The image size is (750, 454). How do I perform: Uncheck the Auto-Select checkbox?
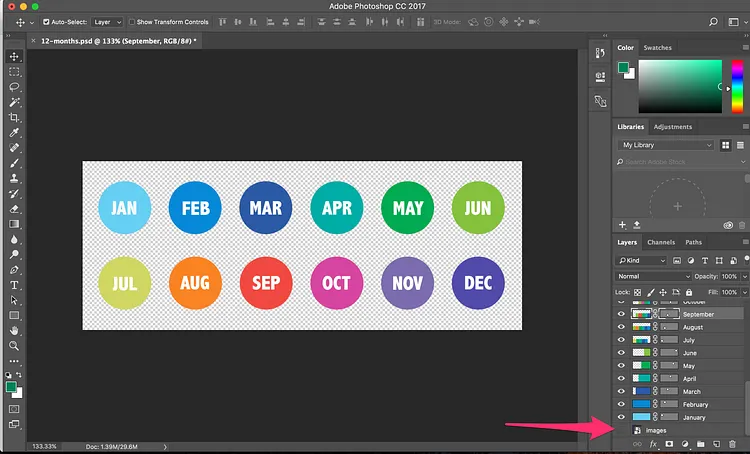point(46,22)
